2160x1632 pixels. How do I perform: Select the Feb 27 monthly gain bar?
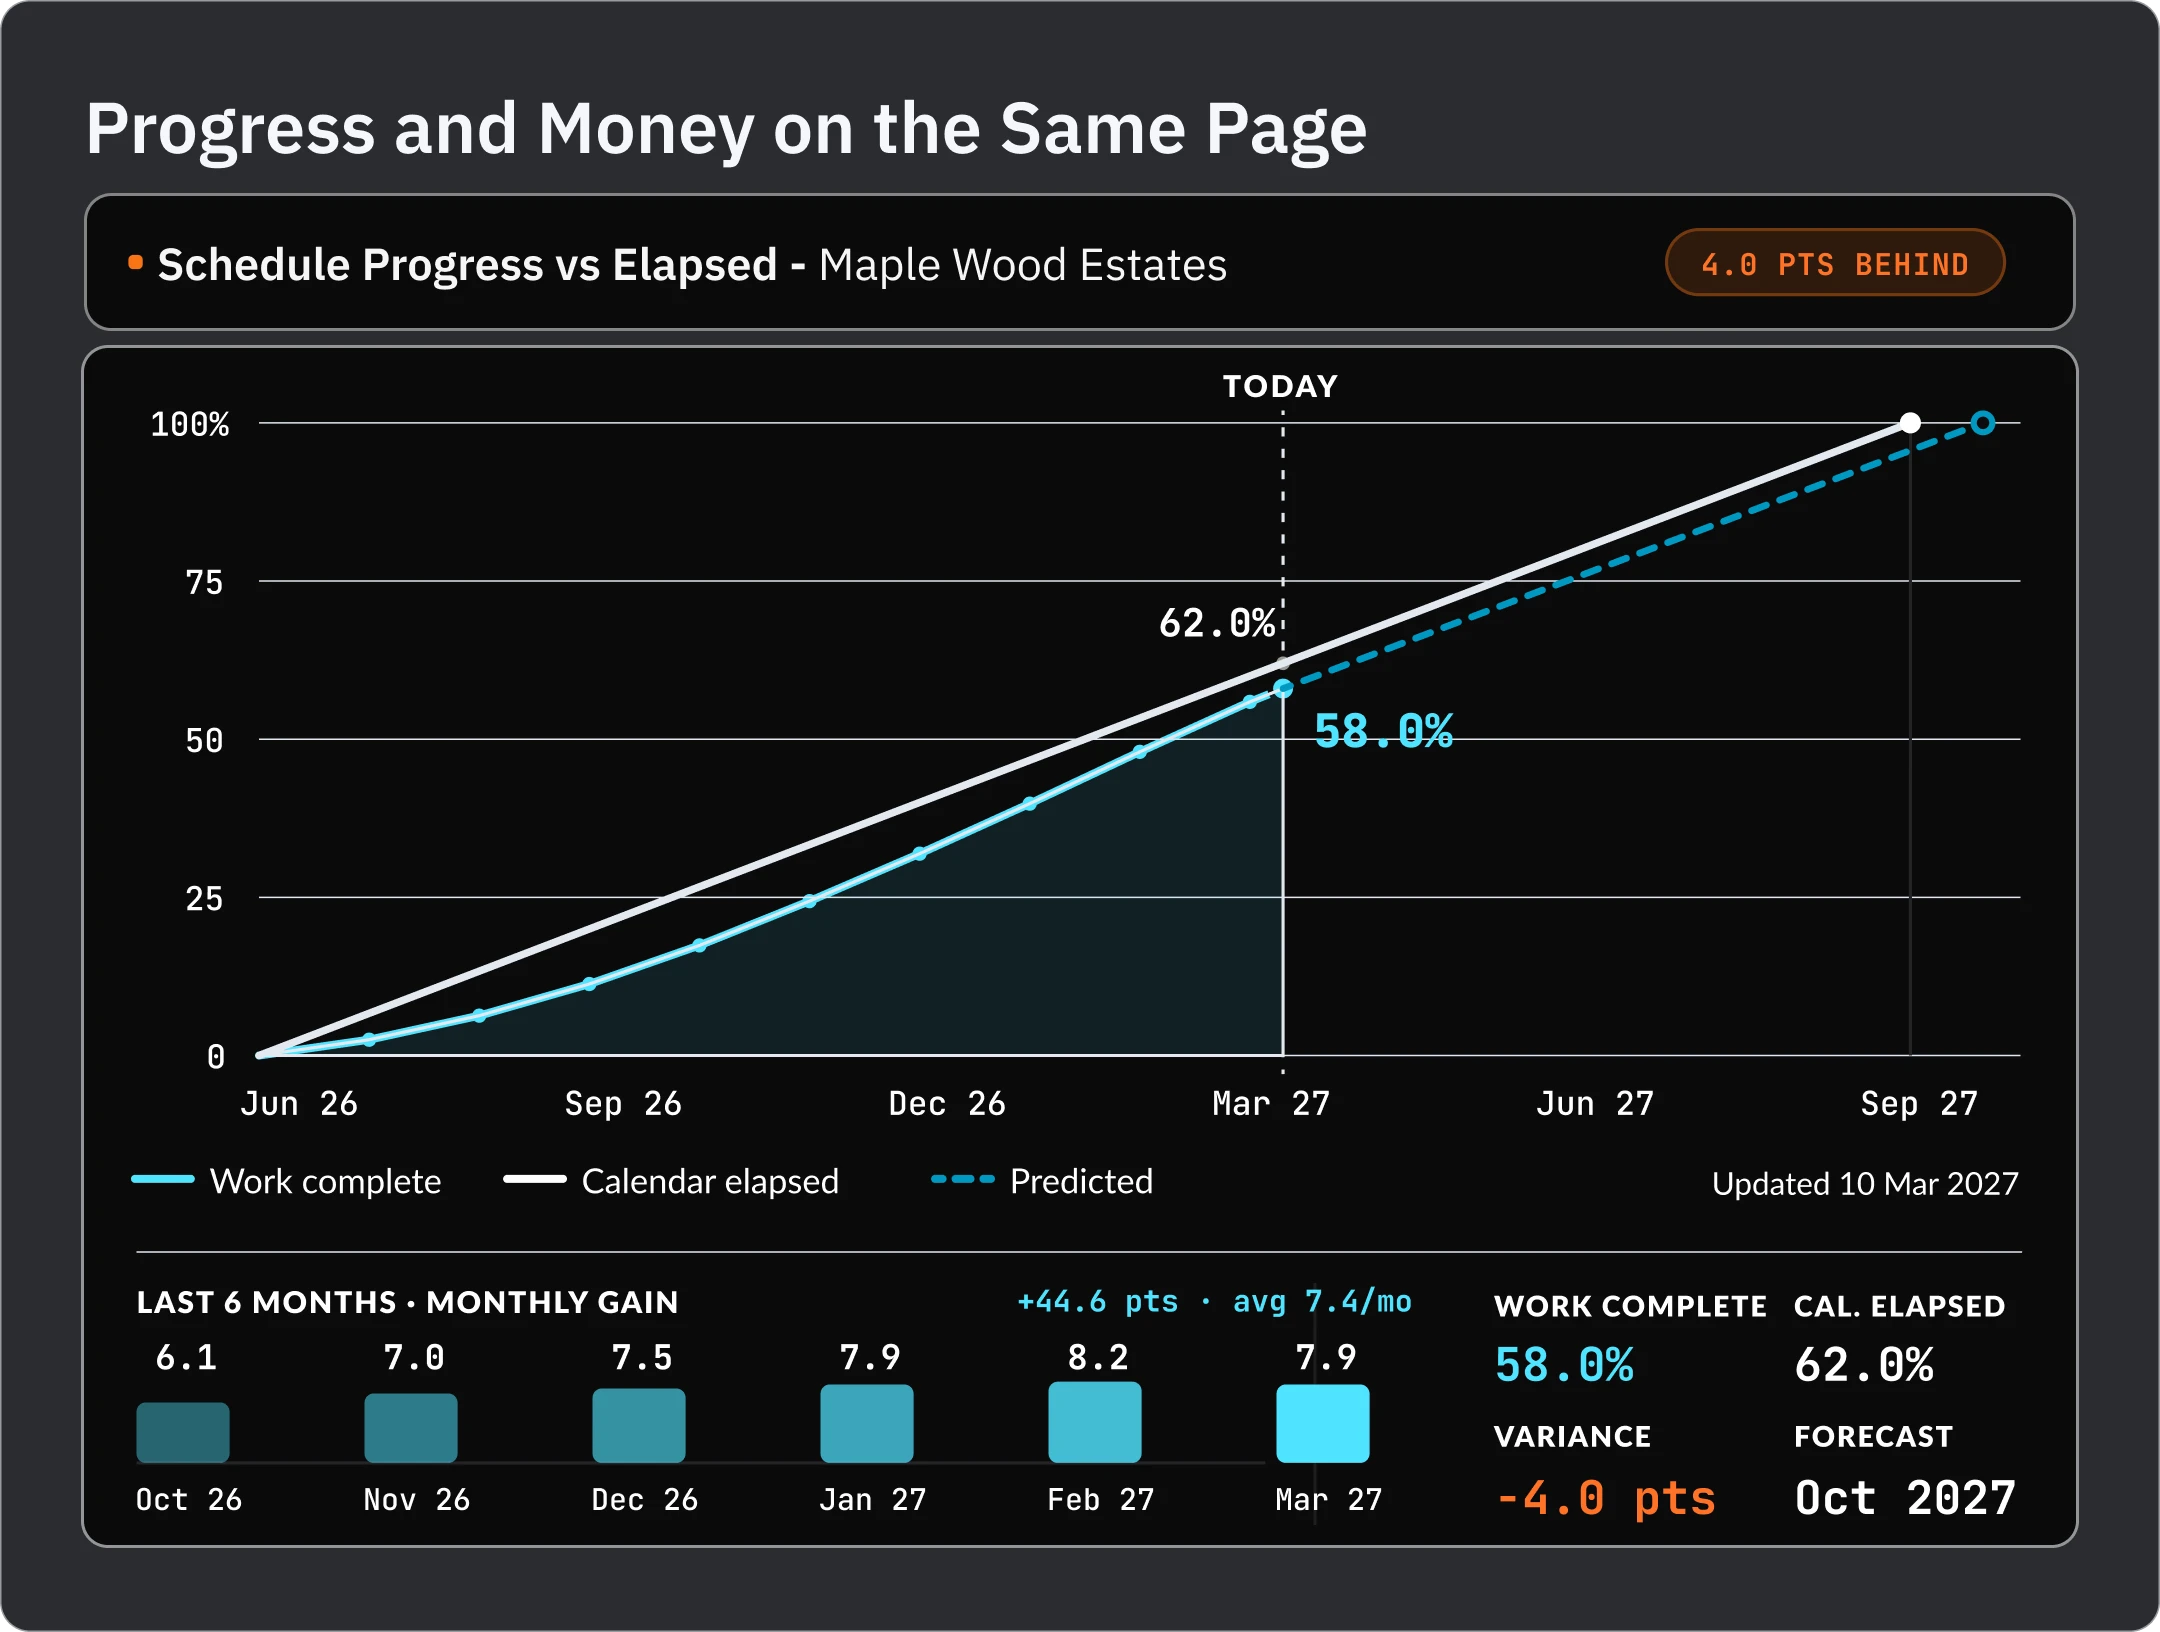point(1095,1422)
